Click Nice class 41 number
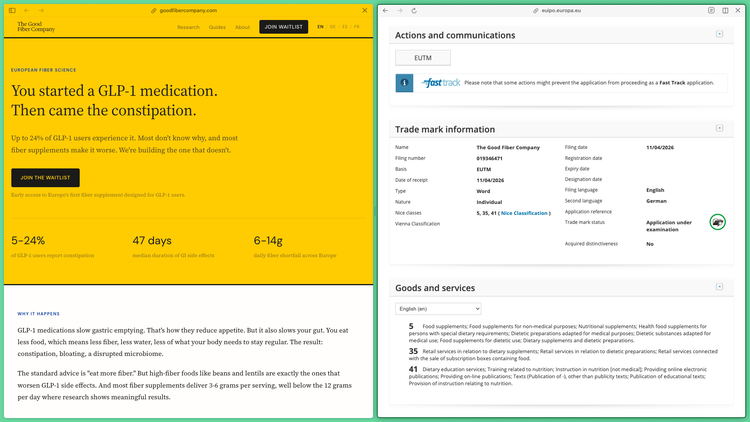 pyautogui.click(x=413, y=369)
